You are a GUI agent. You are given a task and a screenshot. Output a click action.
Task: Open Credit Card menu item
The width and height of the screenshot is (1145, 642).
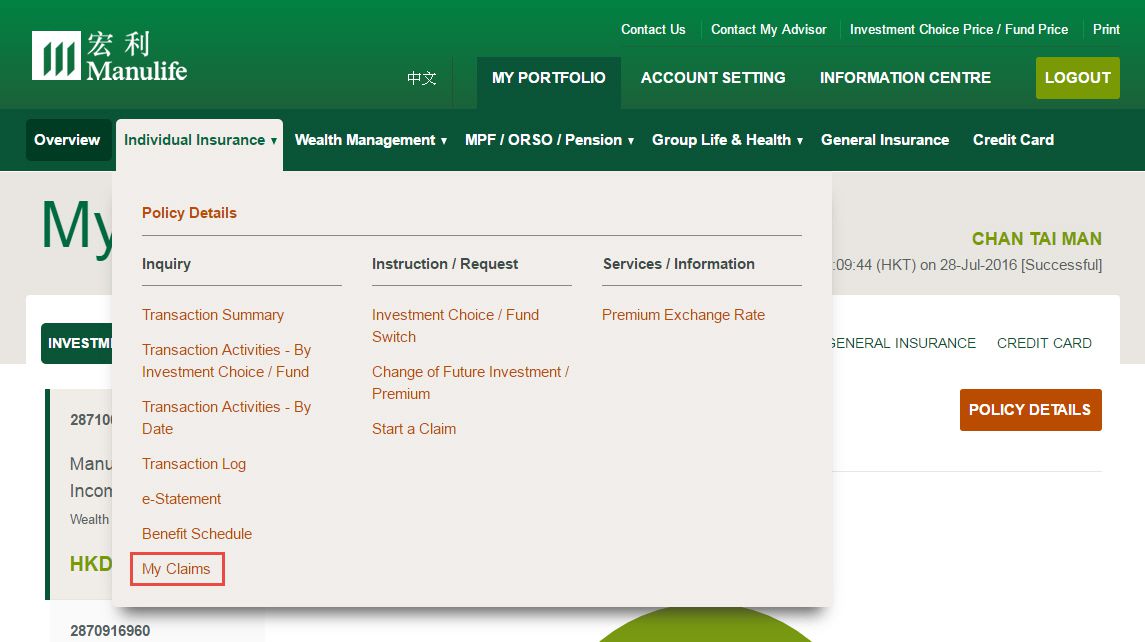click(x=1013, y=140)
